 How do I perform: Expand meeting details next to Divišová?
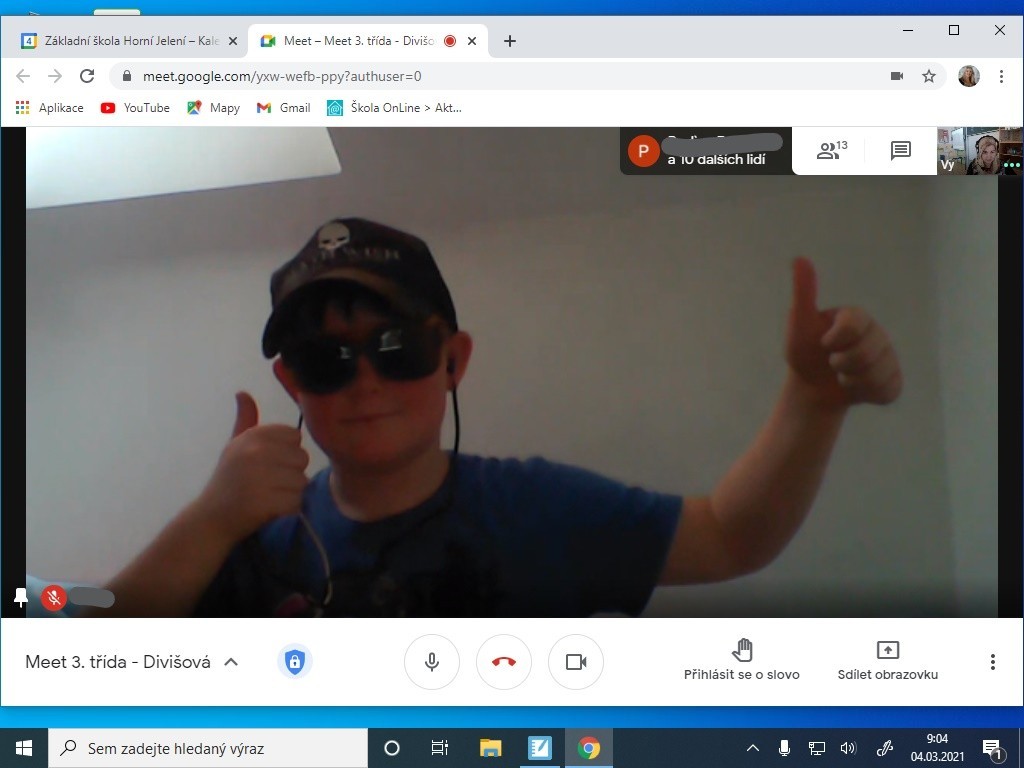tap(231, 662)
